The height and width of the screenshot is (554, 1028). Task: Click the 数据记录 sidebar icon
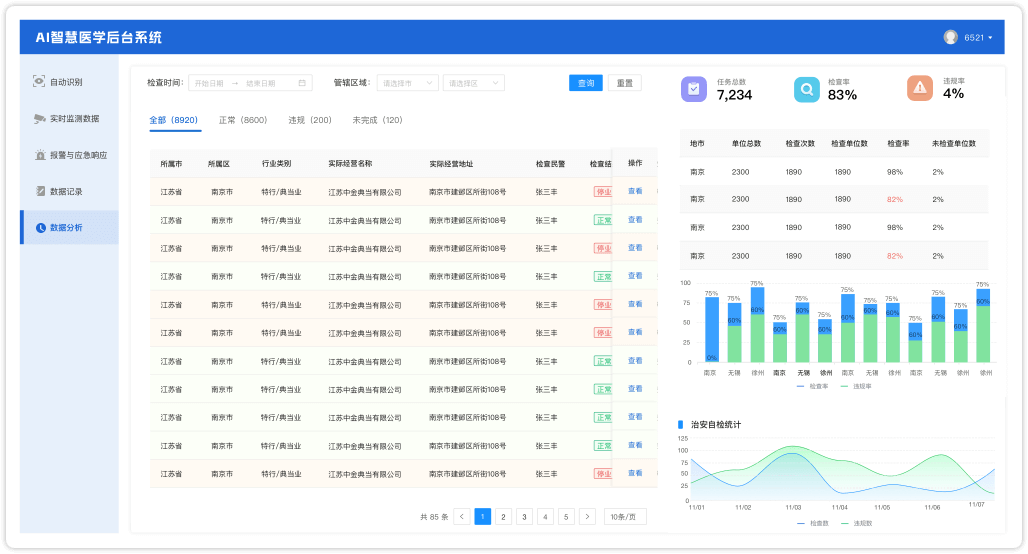[x=41, y=191]
